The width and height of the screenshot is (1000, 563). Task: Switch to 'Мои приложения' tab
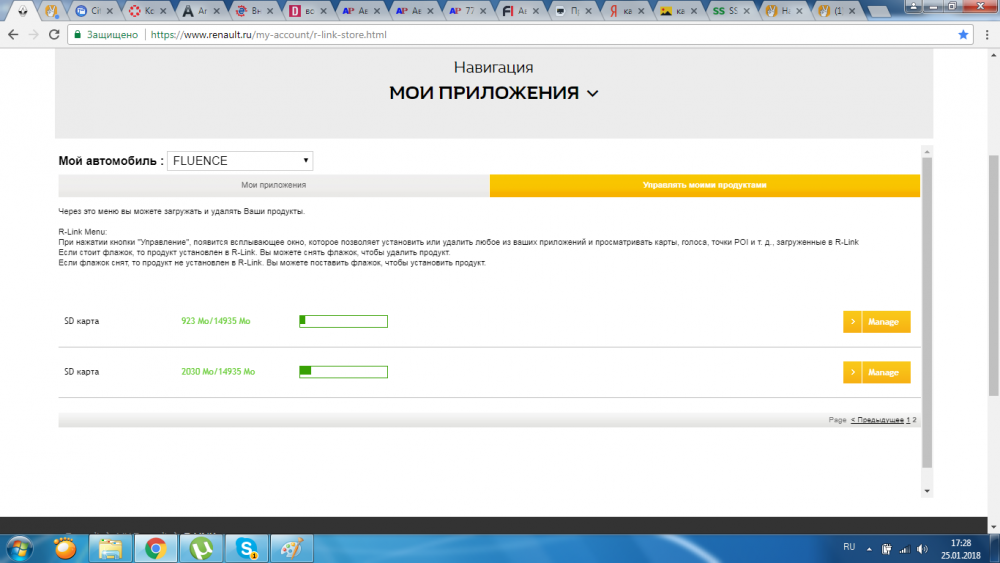coord(274,185)
